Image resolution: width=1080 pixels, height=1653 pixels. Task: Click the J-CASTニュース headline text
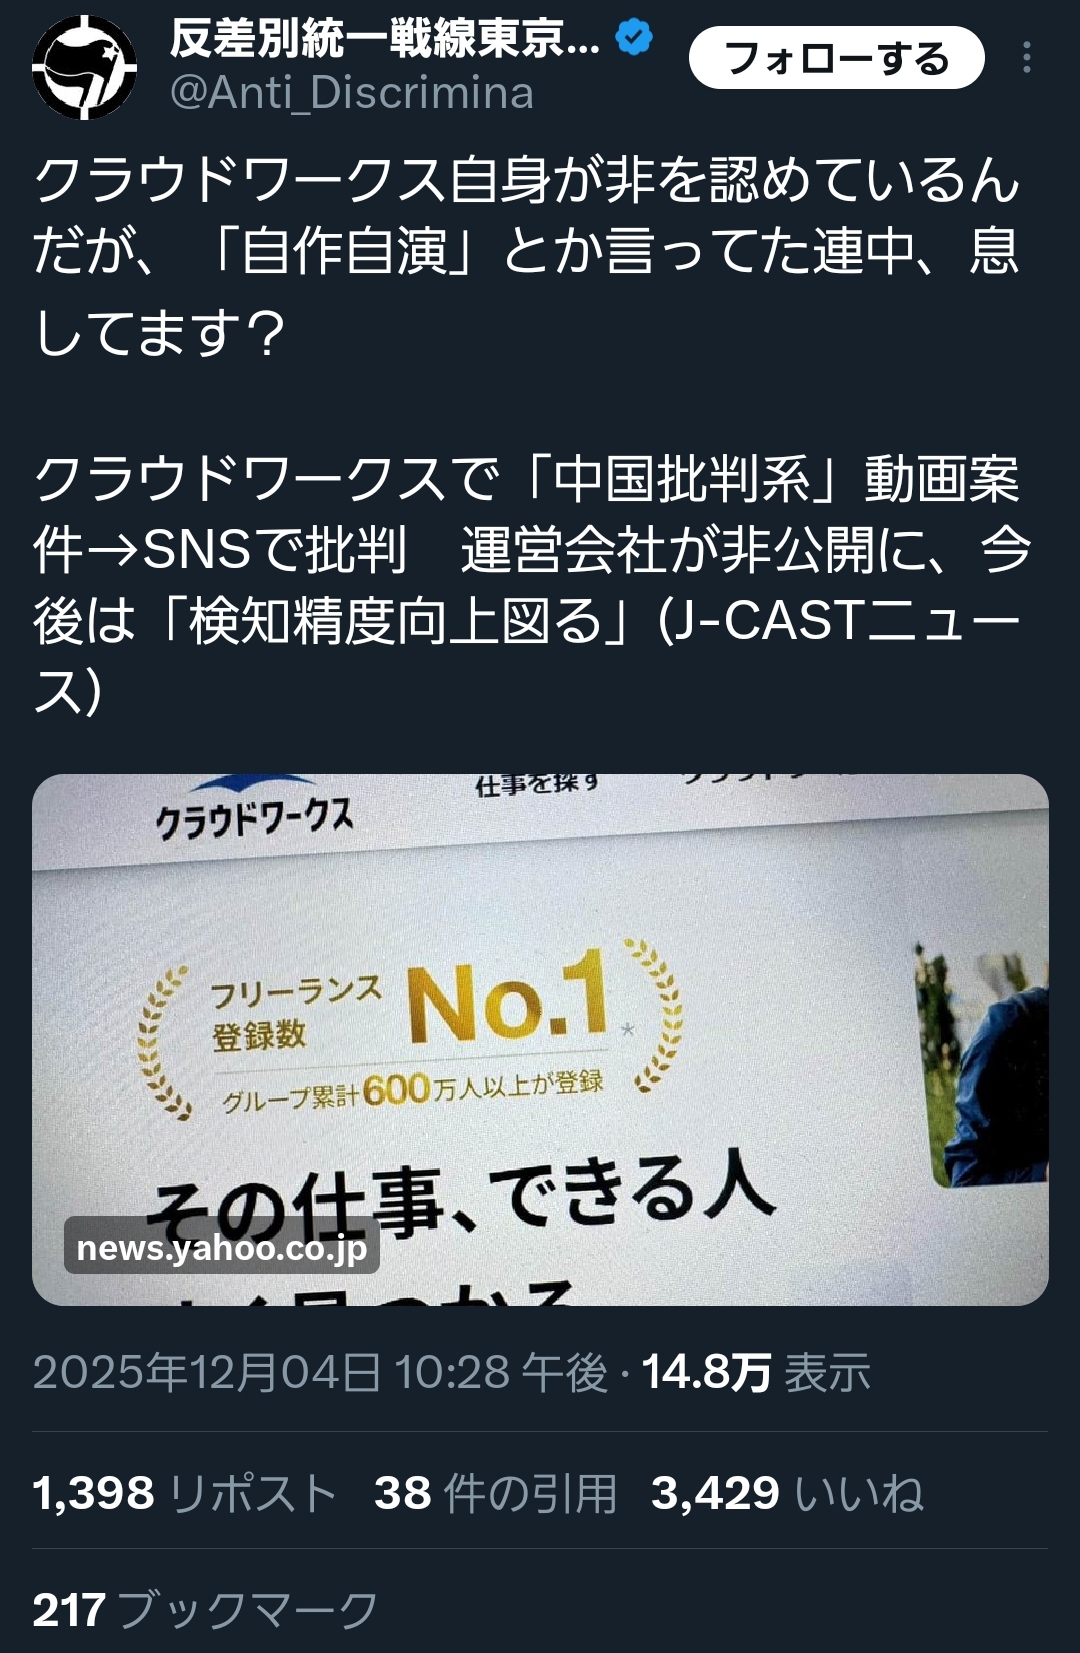pos(532,585)
